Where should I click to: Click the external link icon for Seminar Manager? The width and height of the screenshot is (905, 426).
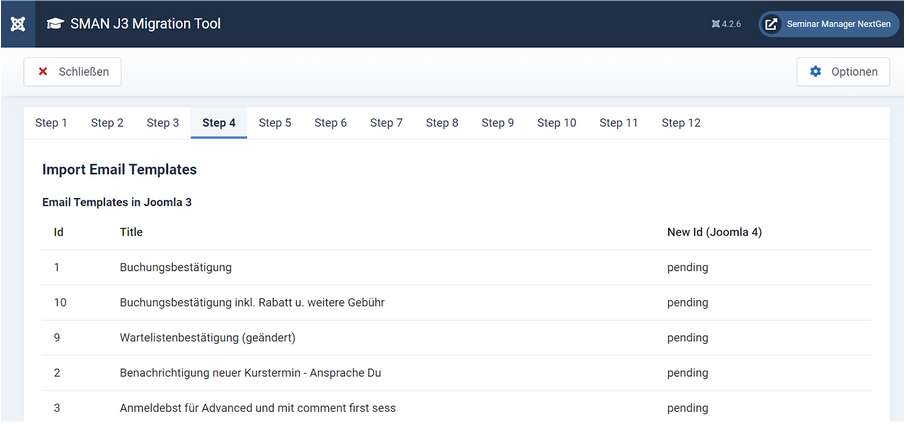tap(772, 24)
